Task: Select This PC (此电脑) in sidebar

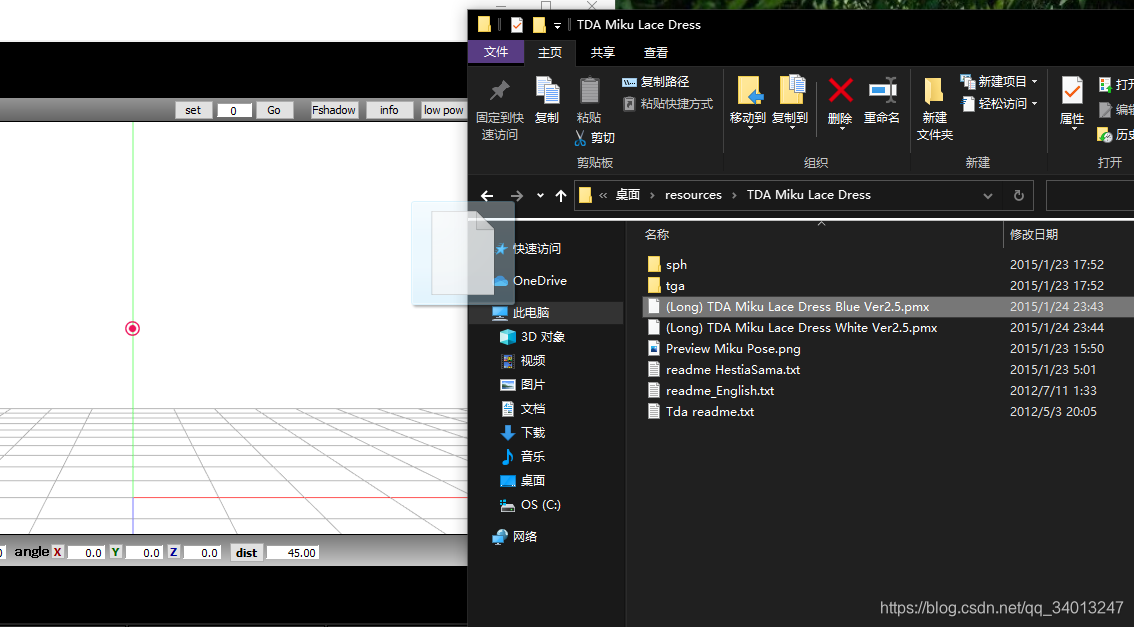Action: point(547,312)
